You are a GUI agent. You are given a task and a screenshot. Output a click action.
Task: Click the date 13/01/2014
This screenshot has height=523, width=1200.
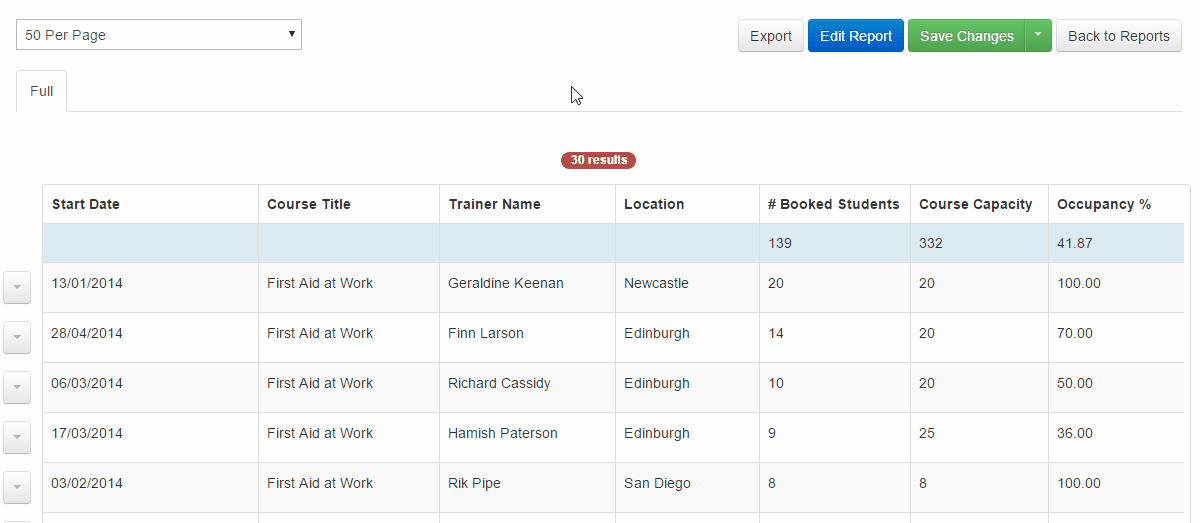[x=87, y=283]
